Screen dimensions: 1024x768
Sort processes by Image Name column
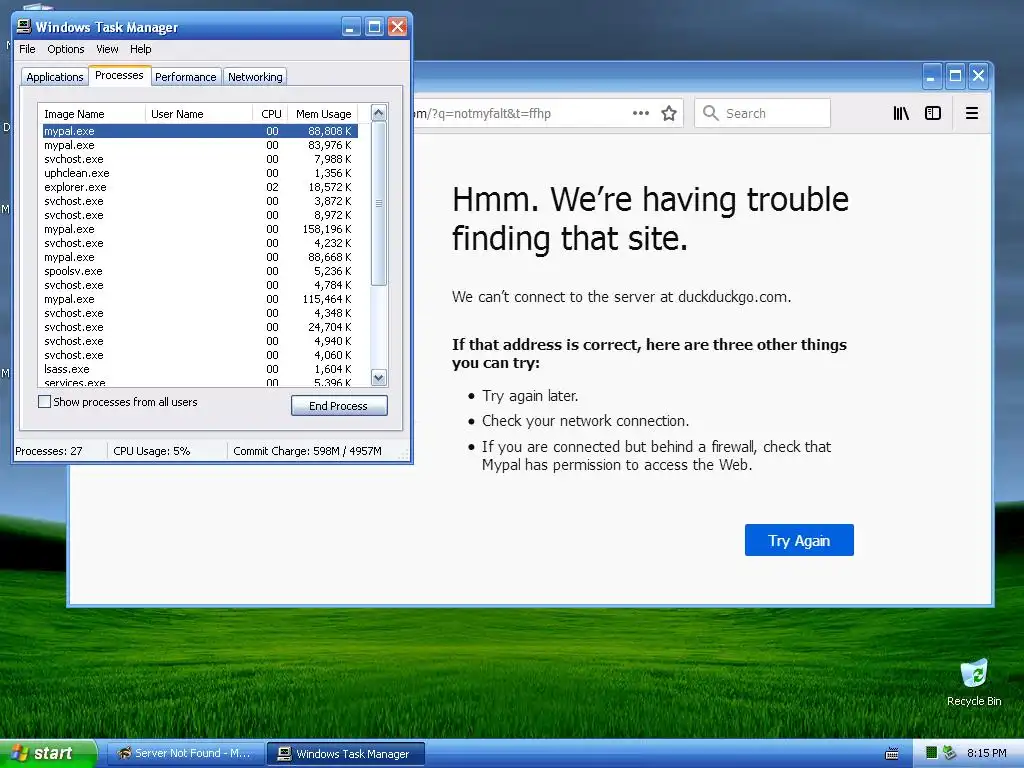[x=91, y=114]
